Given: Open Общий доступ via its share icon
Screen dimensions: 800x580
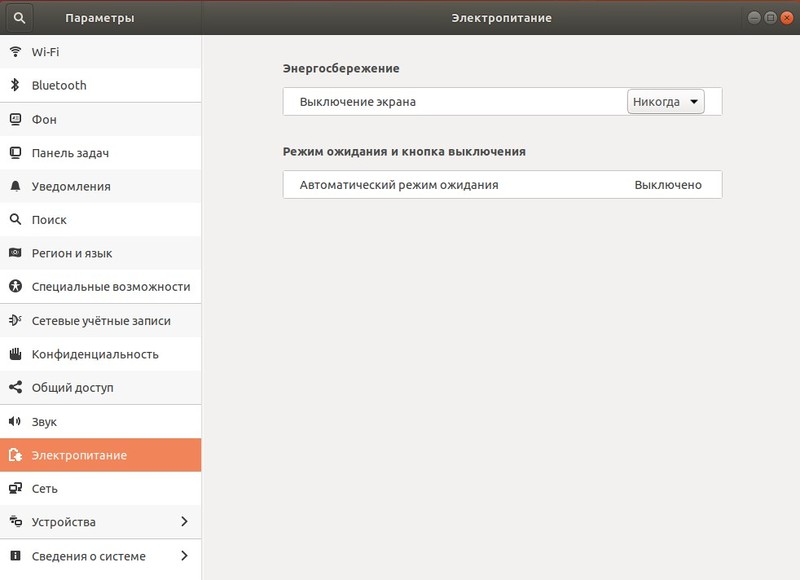Looking at the screenshot, I should click(x=17, y=388).
